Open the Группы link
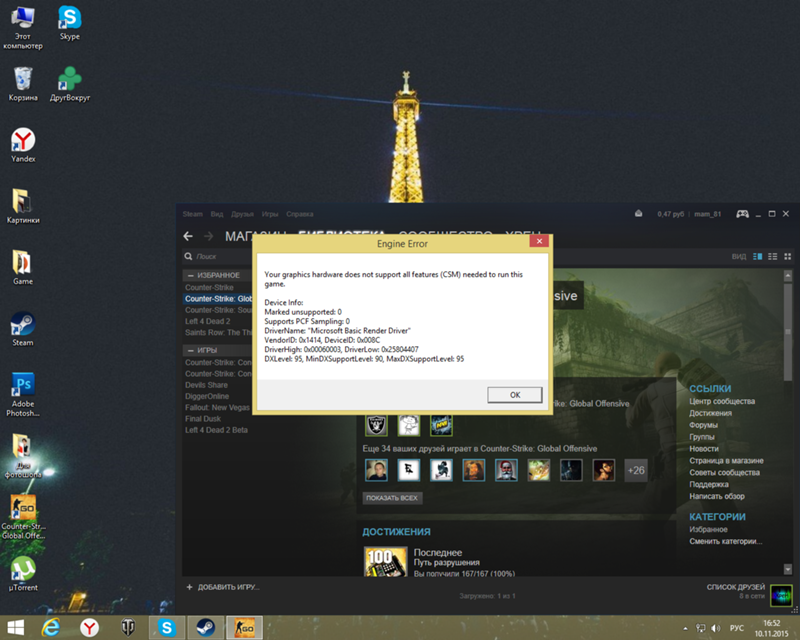This screenshot has width=800, height=640. [702, 437]
